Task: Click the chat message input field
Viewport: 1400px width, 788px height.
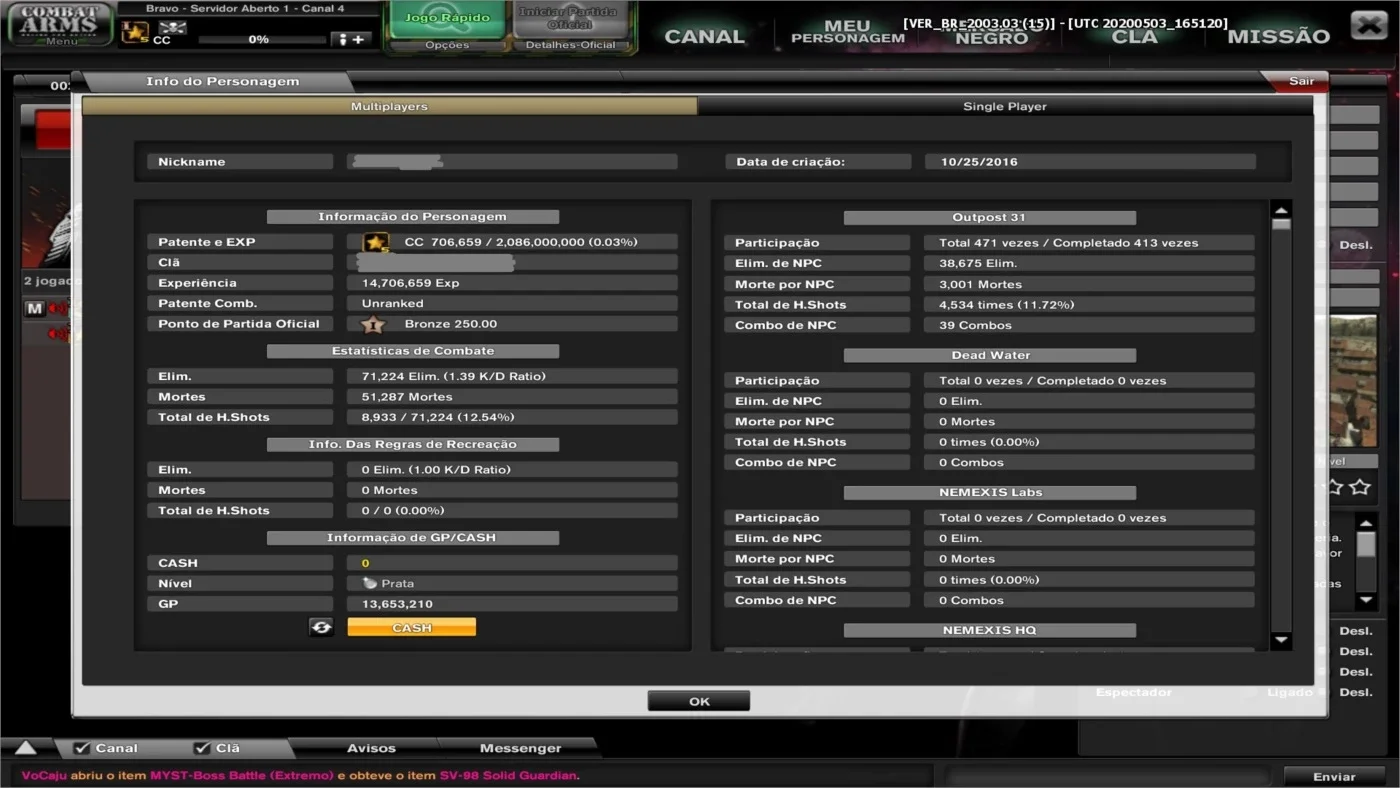Action: tap(1109, 776)
